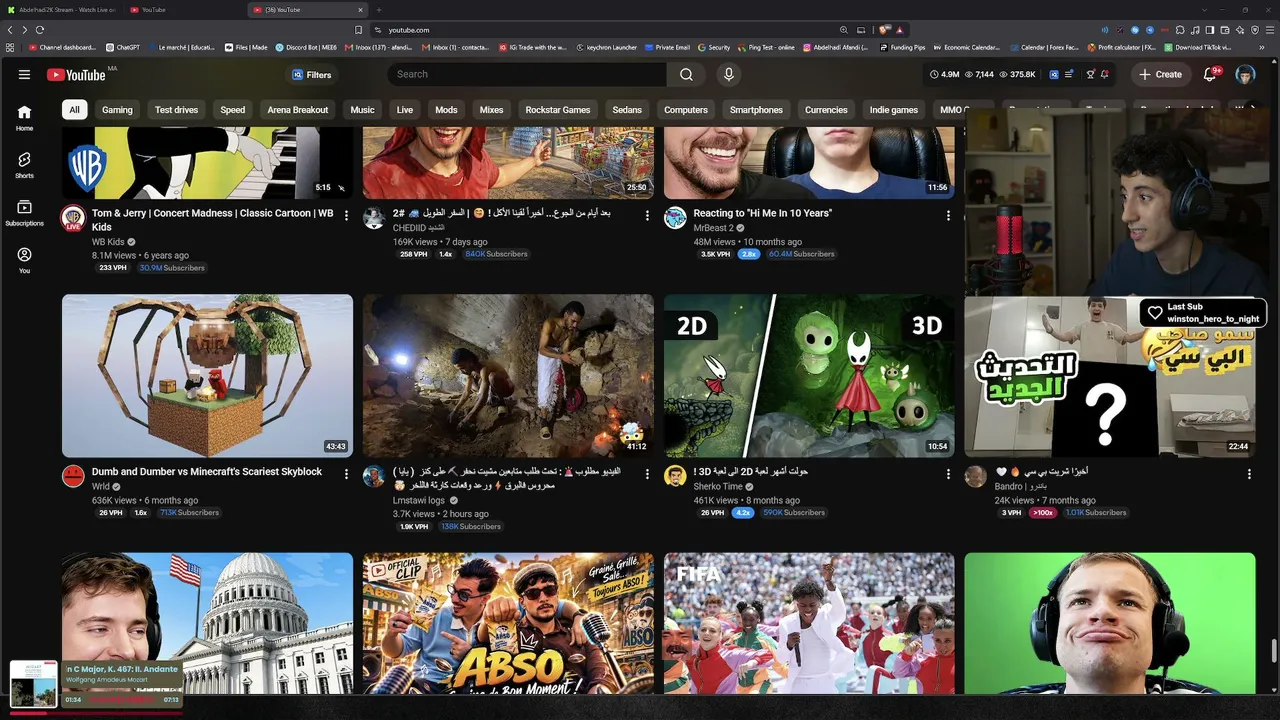The height and width of the screenshot is (720, 1280).
Task: Click the 713K Subscribers badge under Wrld
Action: [189, 513]
